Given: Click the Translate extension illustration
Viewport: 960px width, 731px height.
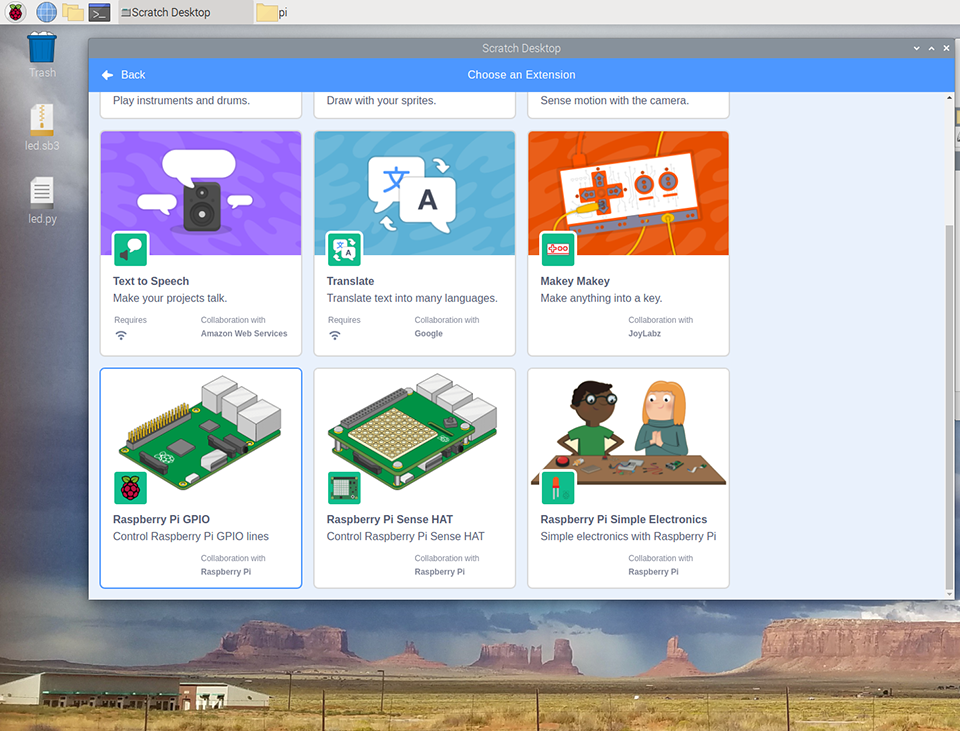Looking at the screenshot, I should (414, 193).
